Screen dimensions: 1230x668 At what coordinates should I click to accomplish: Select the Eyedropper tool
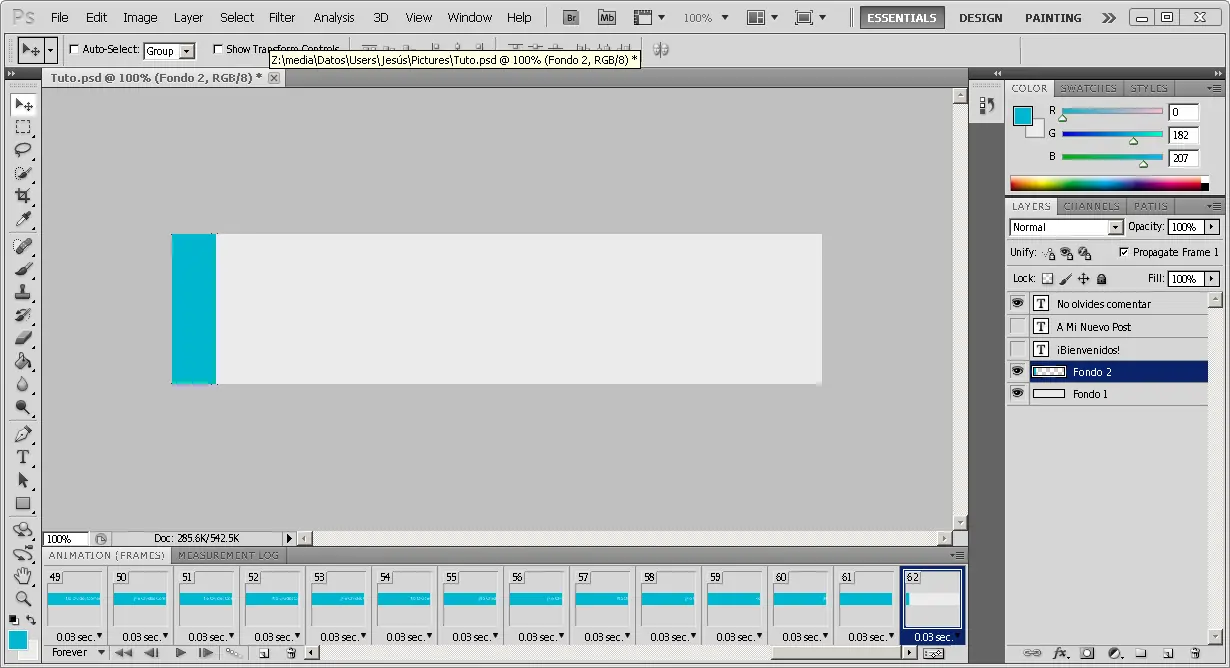[23, 219]
